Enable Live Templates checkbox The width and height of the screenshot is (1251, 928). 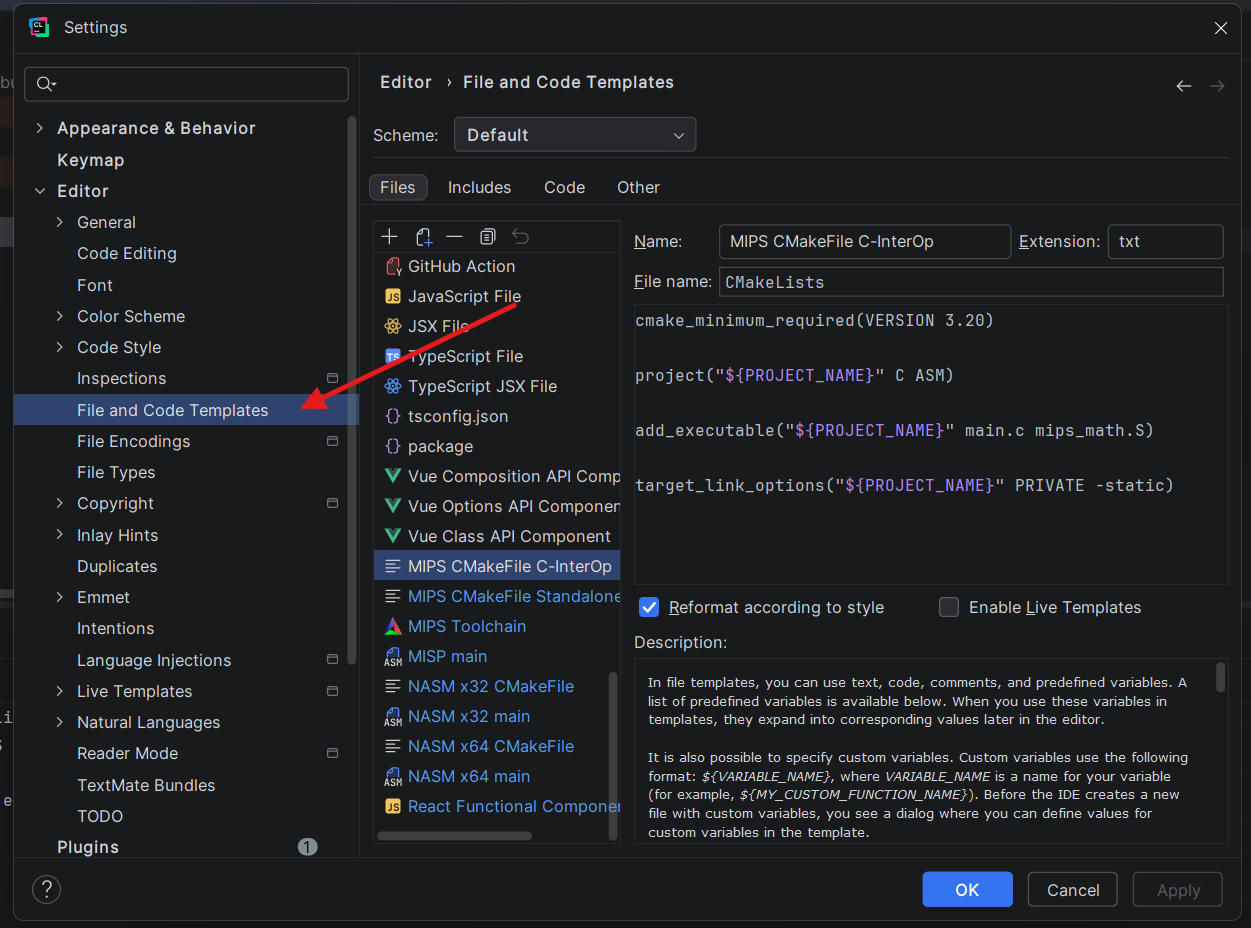[949, 607]
